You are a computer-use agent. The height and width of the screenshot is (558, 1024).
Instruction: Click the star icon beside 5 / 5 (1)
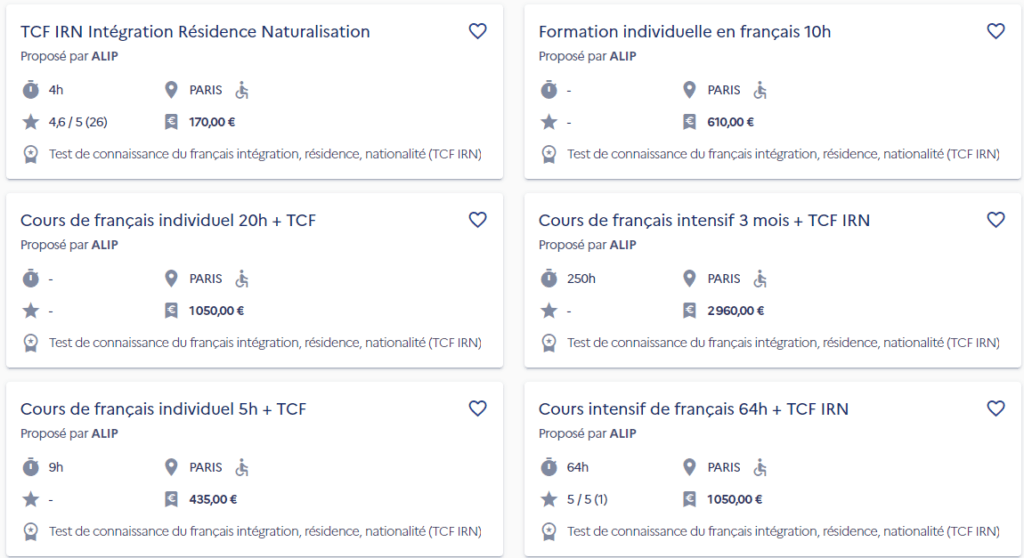[548, 499]
